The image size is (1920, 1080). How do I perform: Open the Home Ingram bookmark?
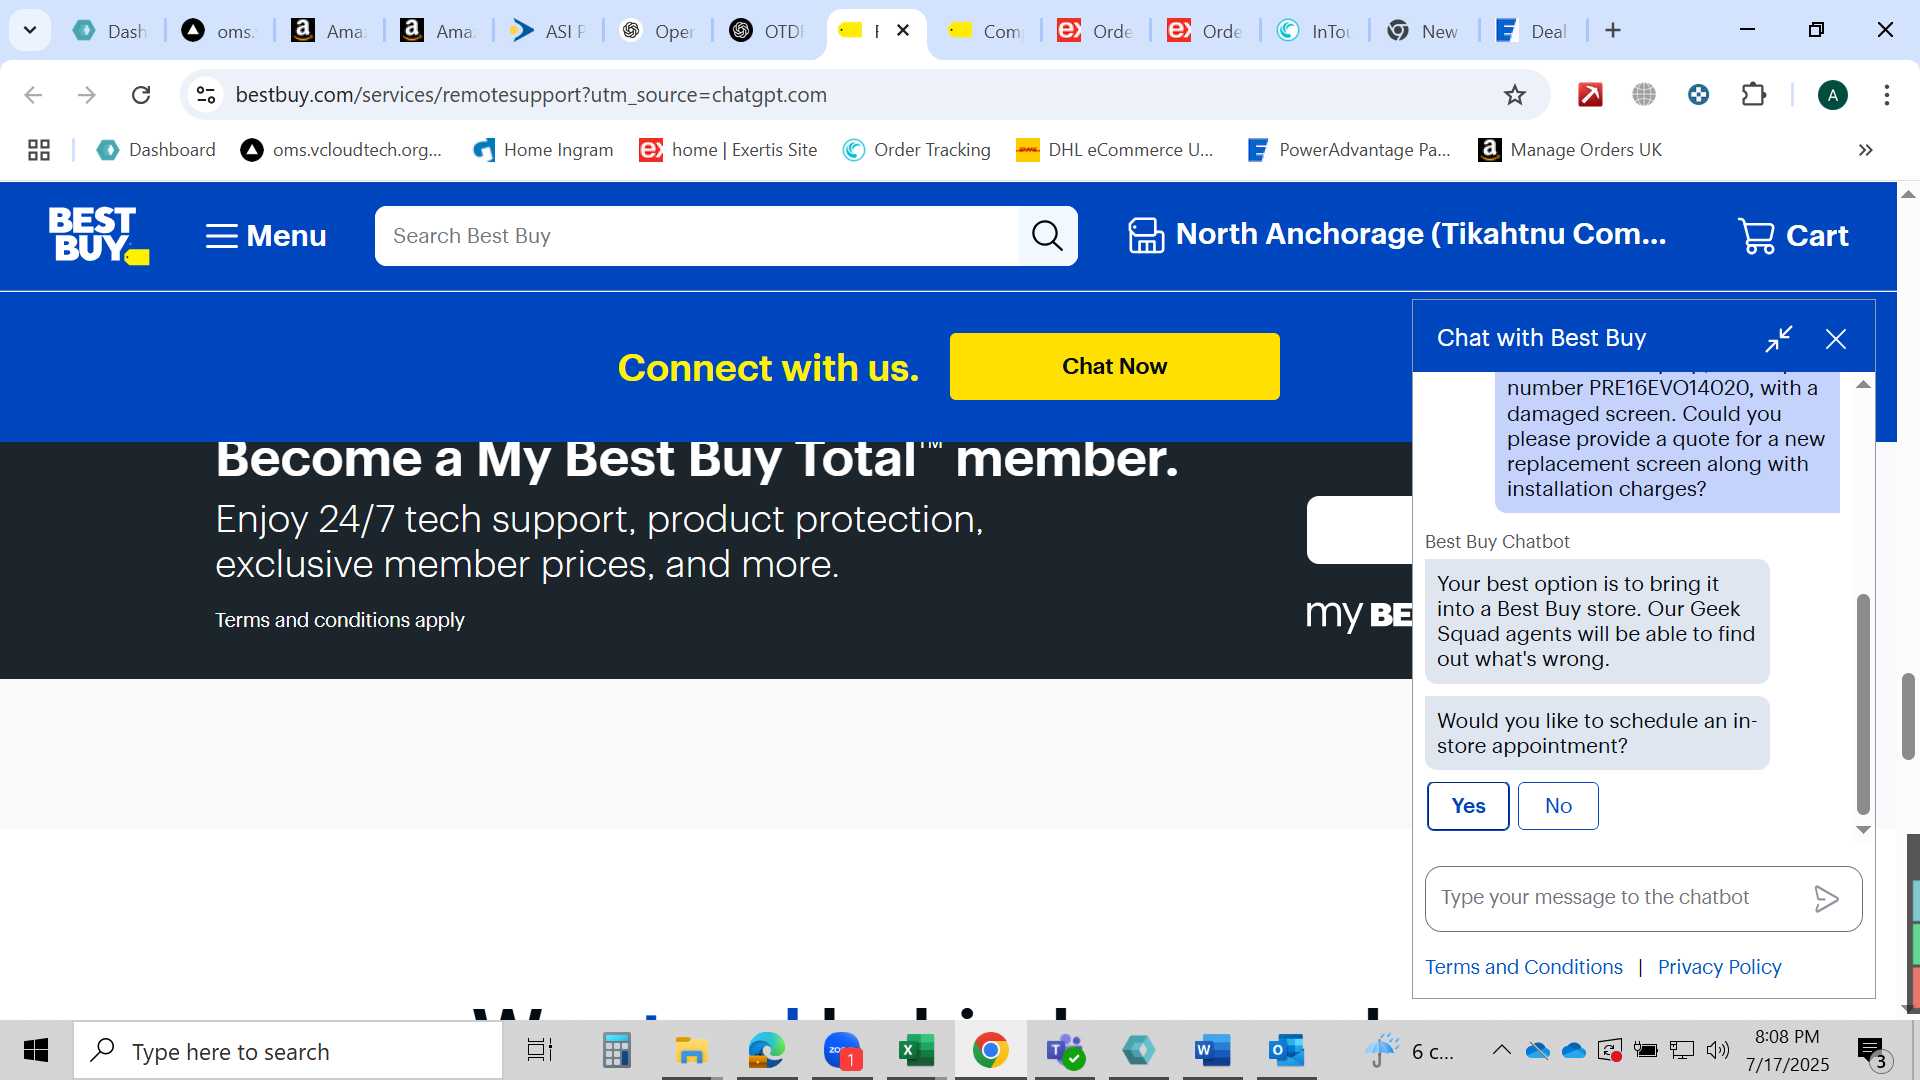point(543,150)
